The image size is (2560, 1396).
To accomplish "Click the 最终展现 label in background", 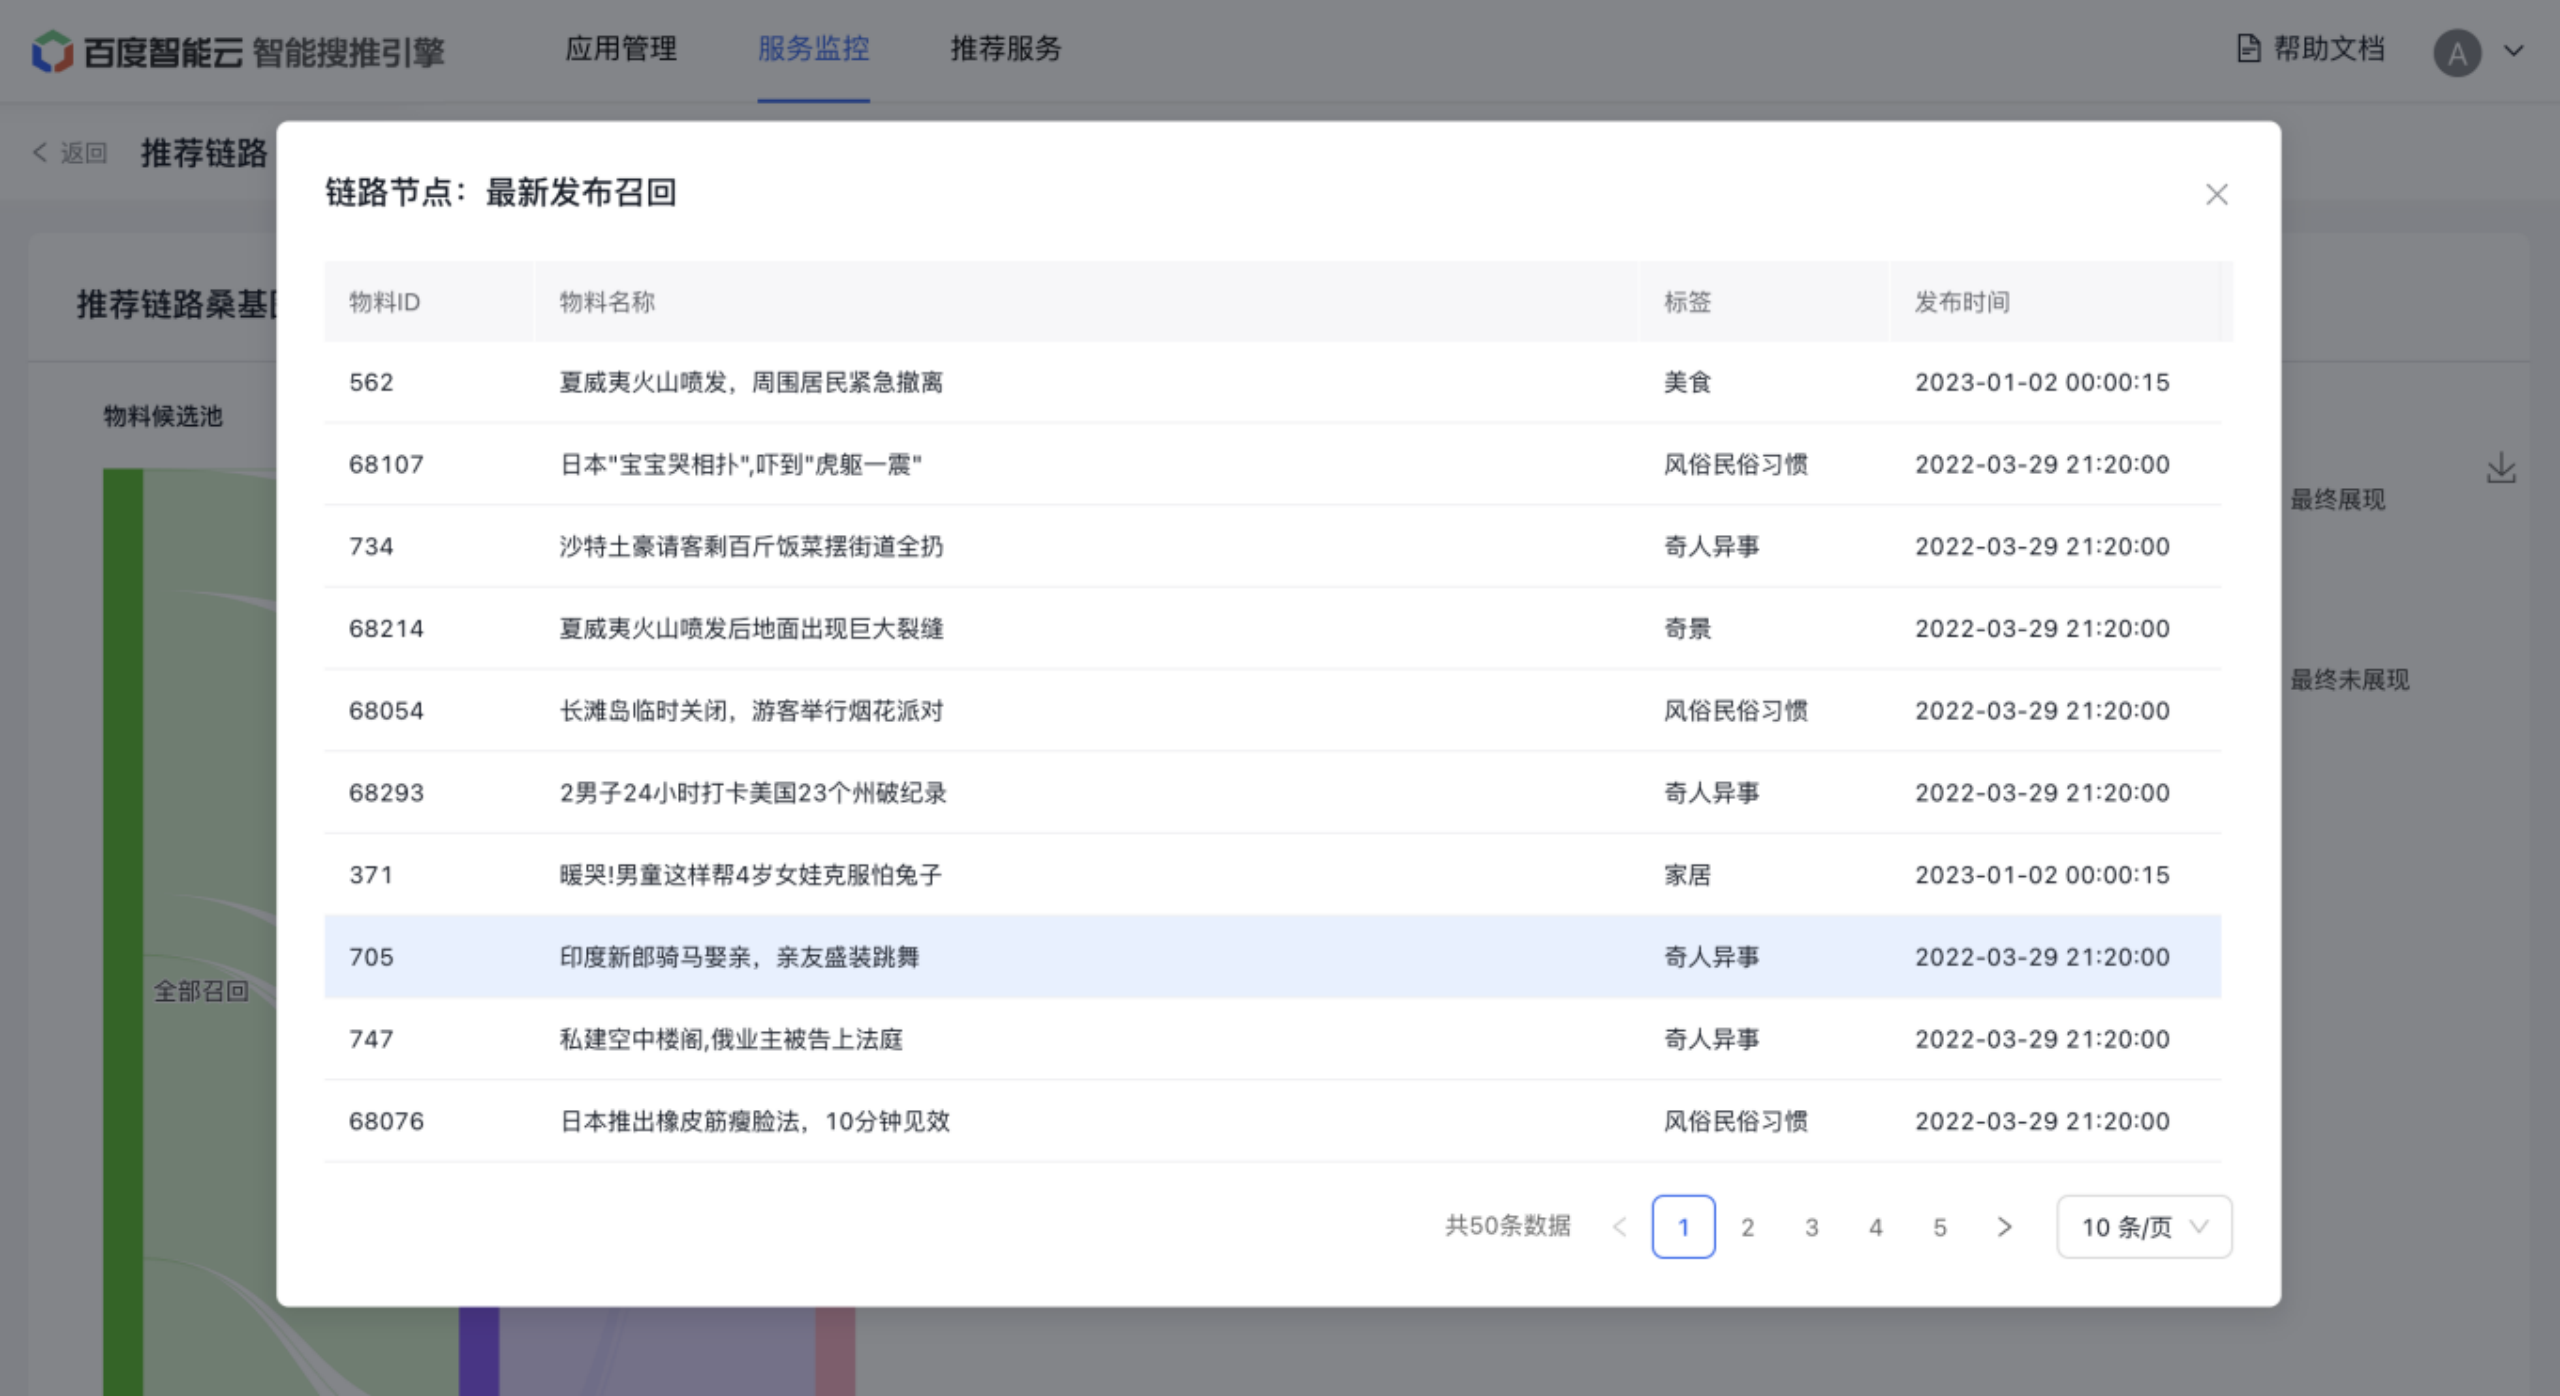I will 2338,499.
